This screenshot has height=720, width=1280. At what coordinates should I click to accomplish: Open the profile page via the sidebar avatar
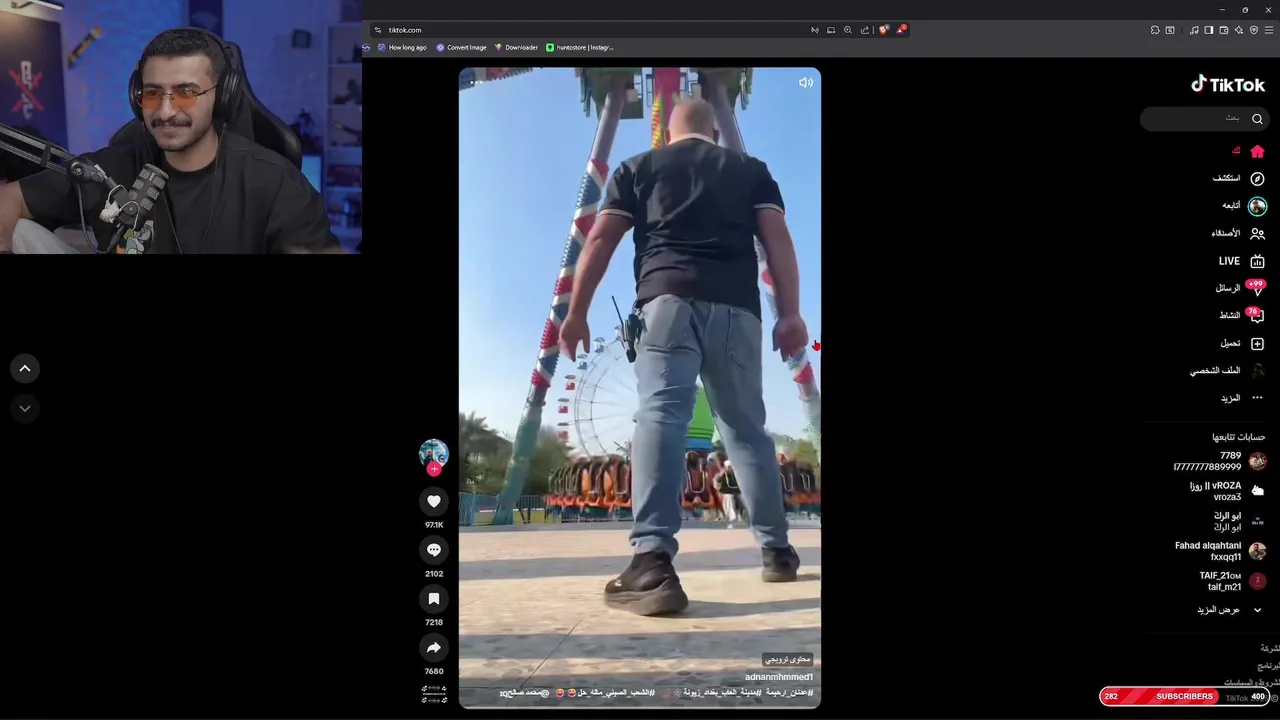[1257, 370]
